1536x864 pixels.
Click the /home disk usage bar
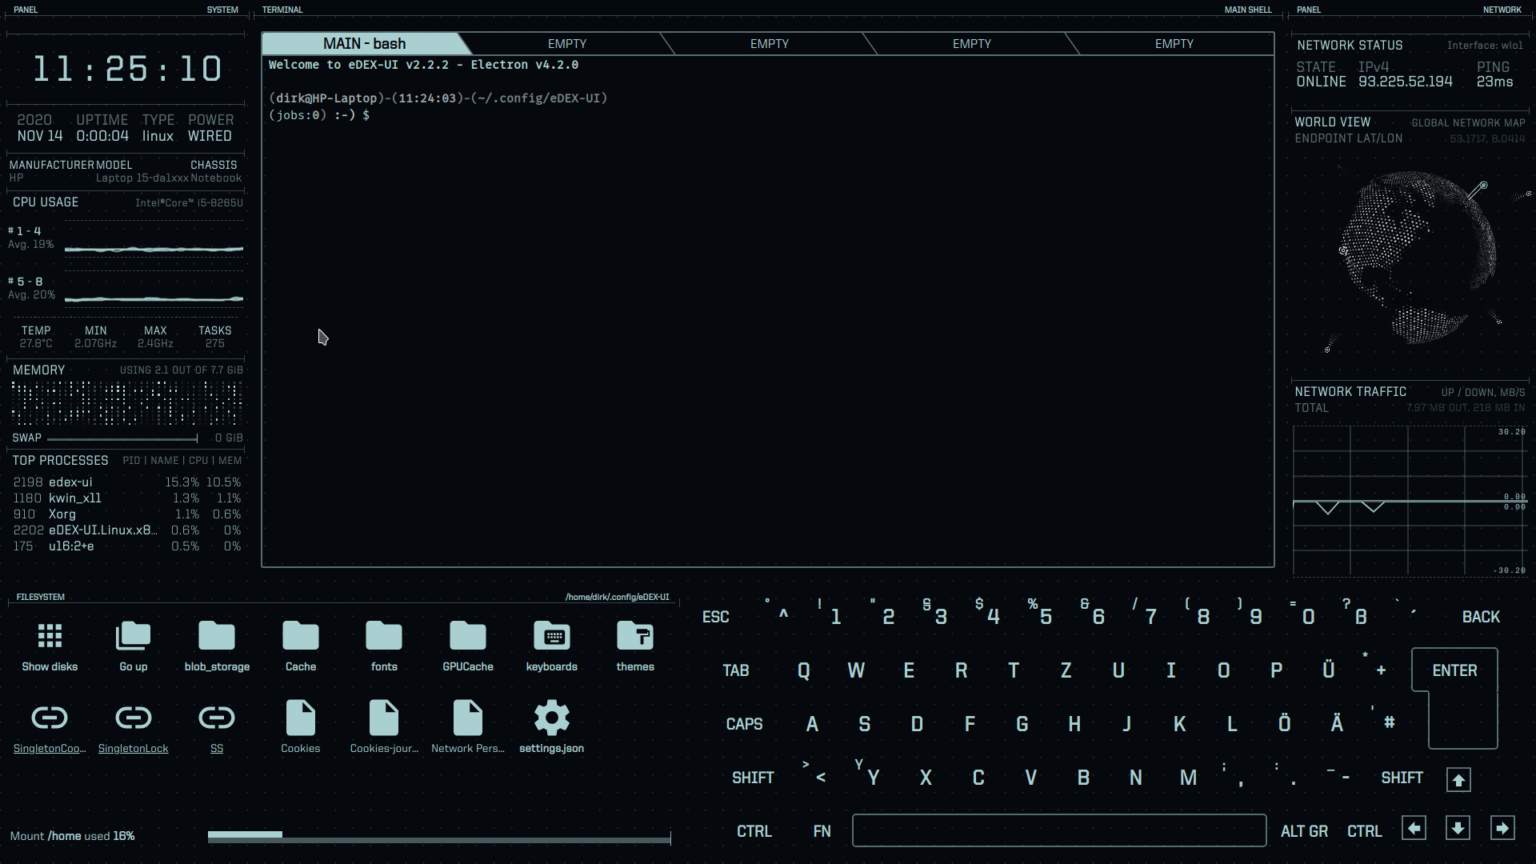[438, 836]
